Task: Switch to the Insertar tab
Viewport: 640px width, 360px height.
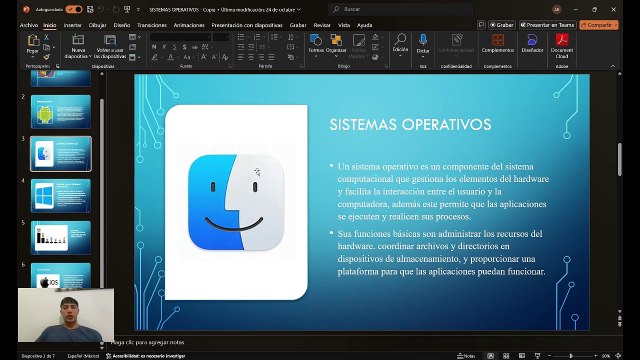Action: [73, 25]
